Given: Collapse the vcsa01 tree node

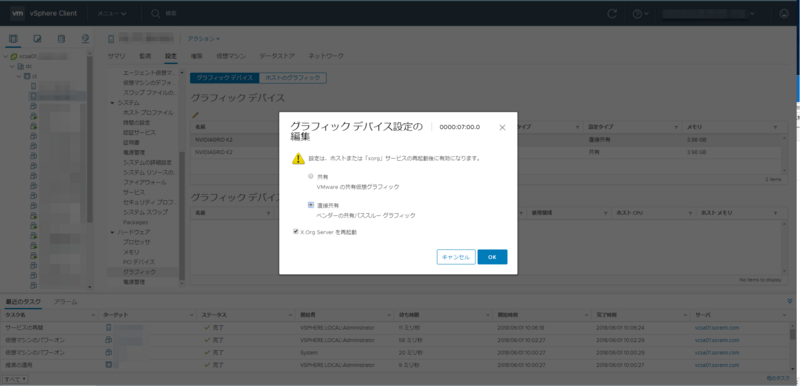Looking at the screenshot, I should [x=6, y=57].
